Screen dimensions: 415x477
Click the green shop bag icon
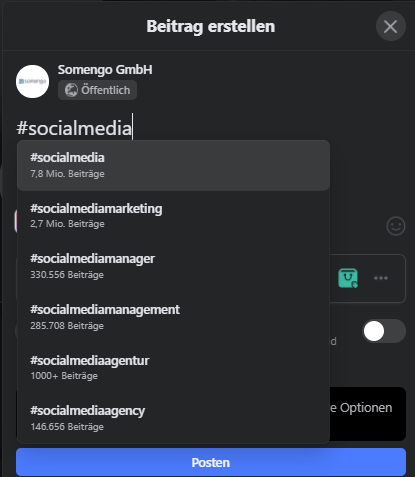(x=348, y=278)
